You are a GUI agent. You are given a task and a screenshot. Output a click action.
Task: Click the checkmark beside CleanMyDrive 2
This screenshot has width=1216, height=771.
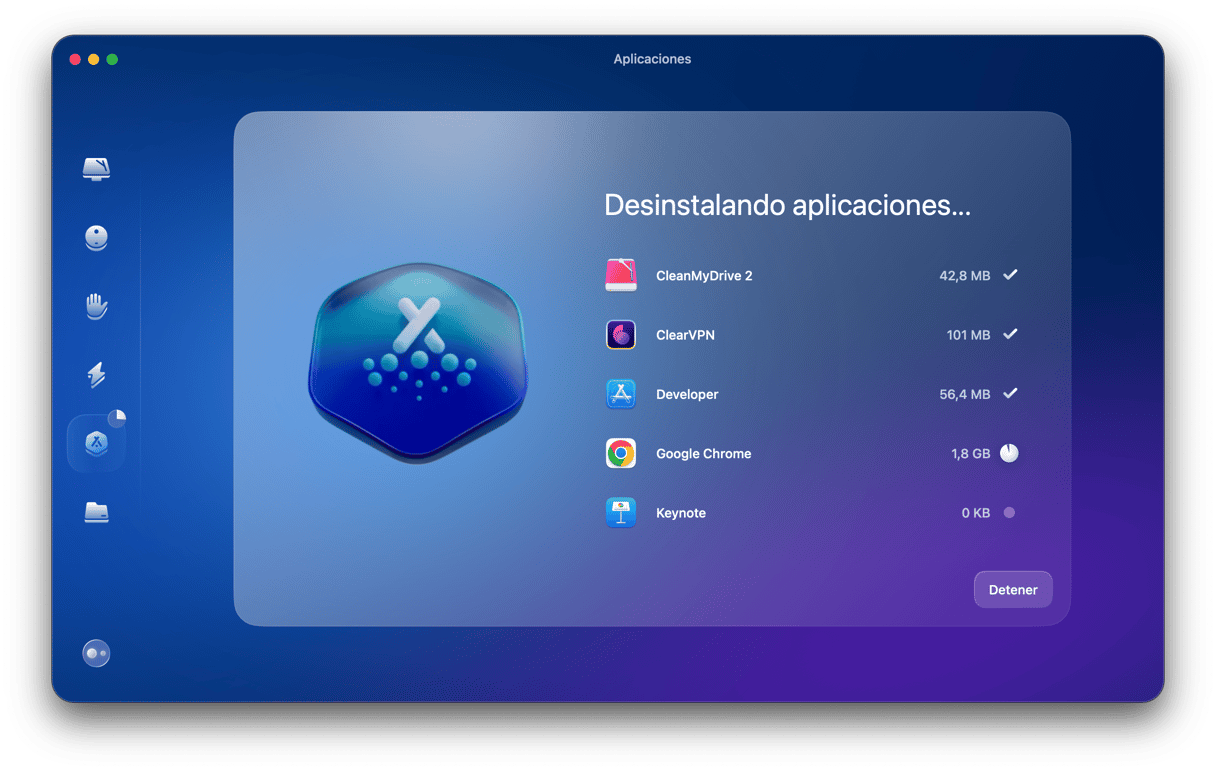point(1010,275)
